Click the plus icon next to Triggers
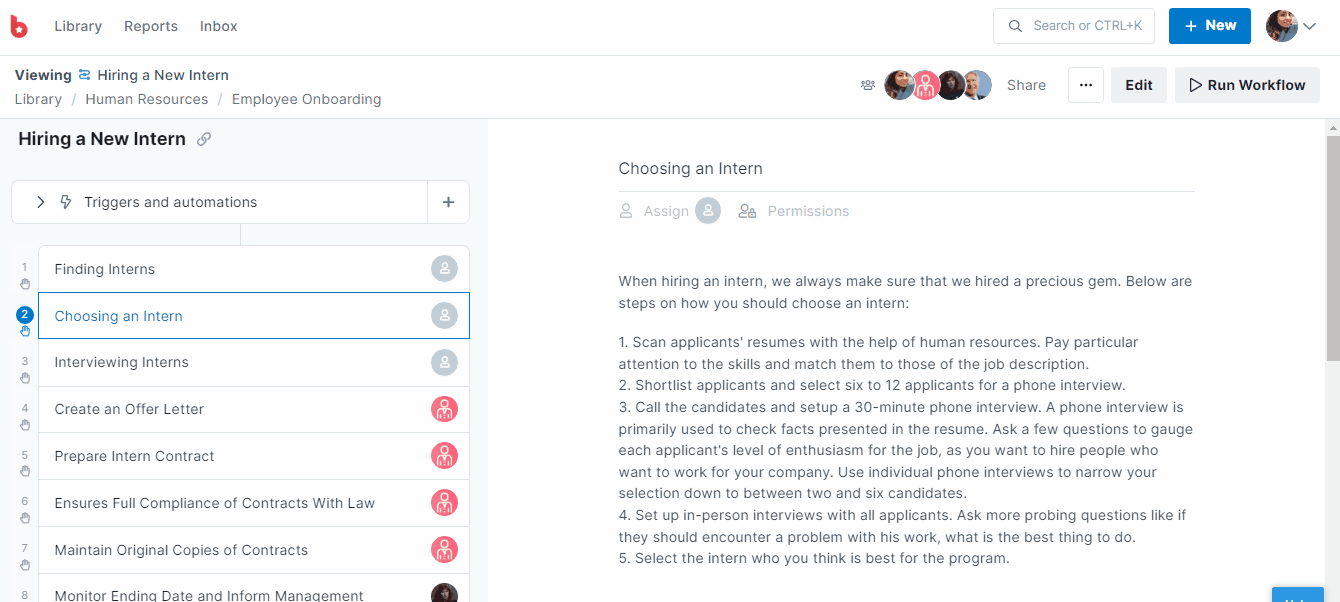This screenshot has height=602, width=1340. tap(448, 202)
